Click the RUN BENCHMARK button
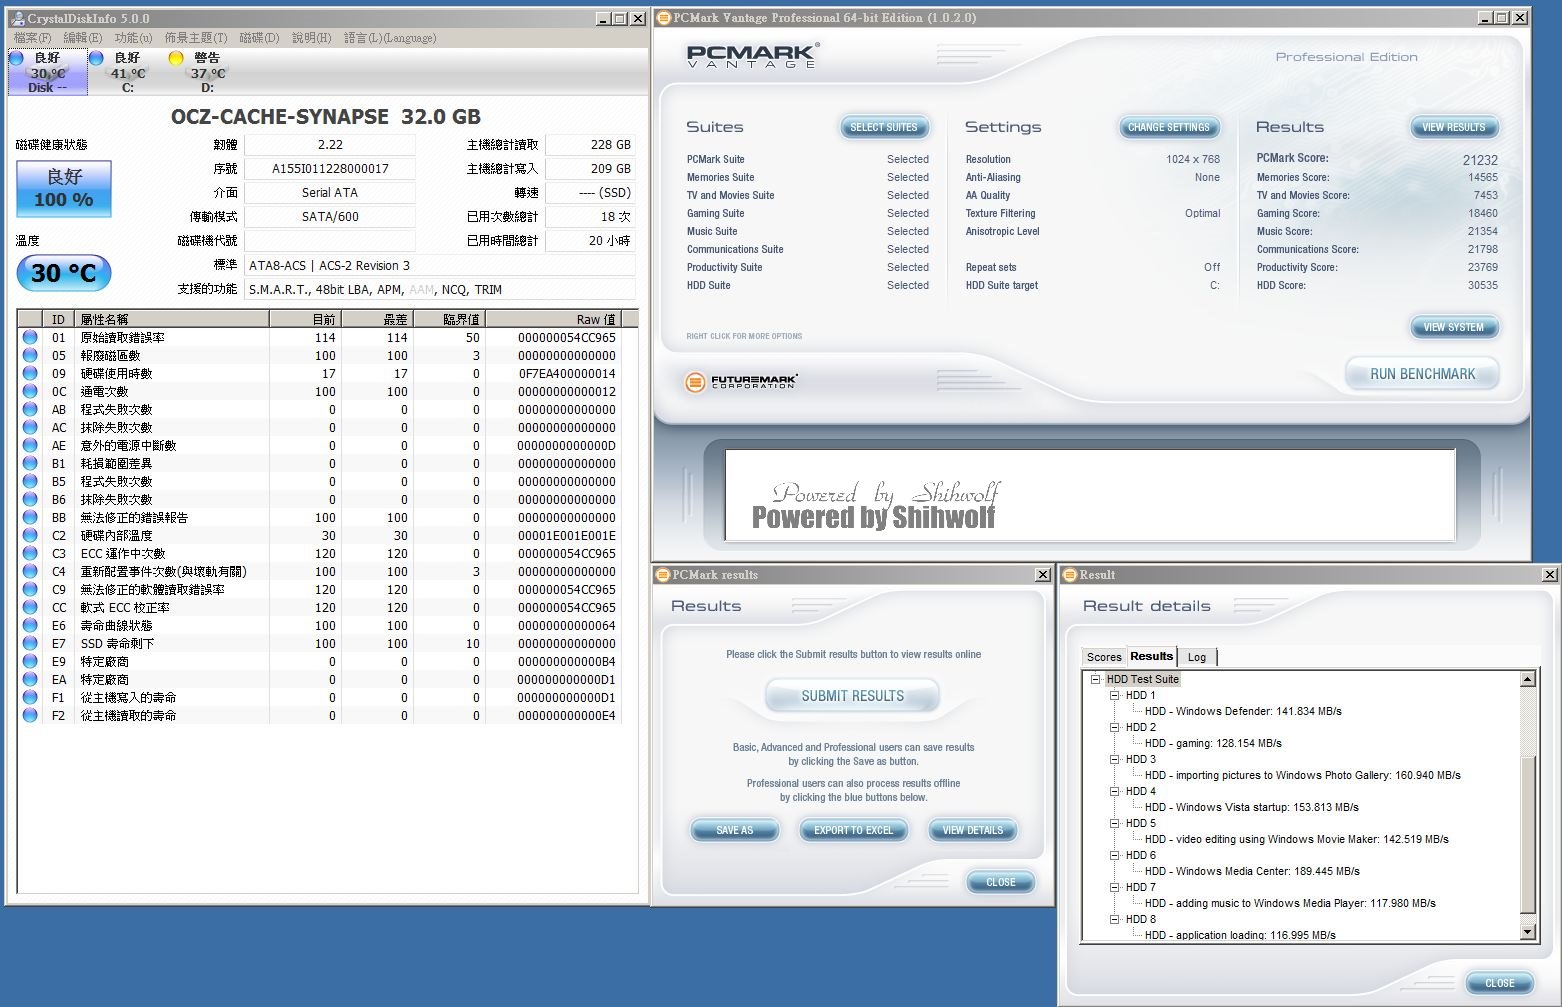The height and width of the screenshot is (1007, 1562). pyautogui.click(x=1423, y=374)
